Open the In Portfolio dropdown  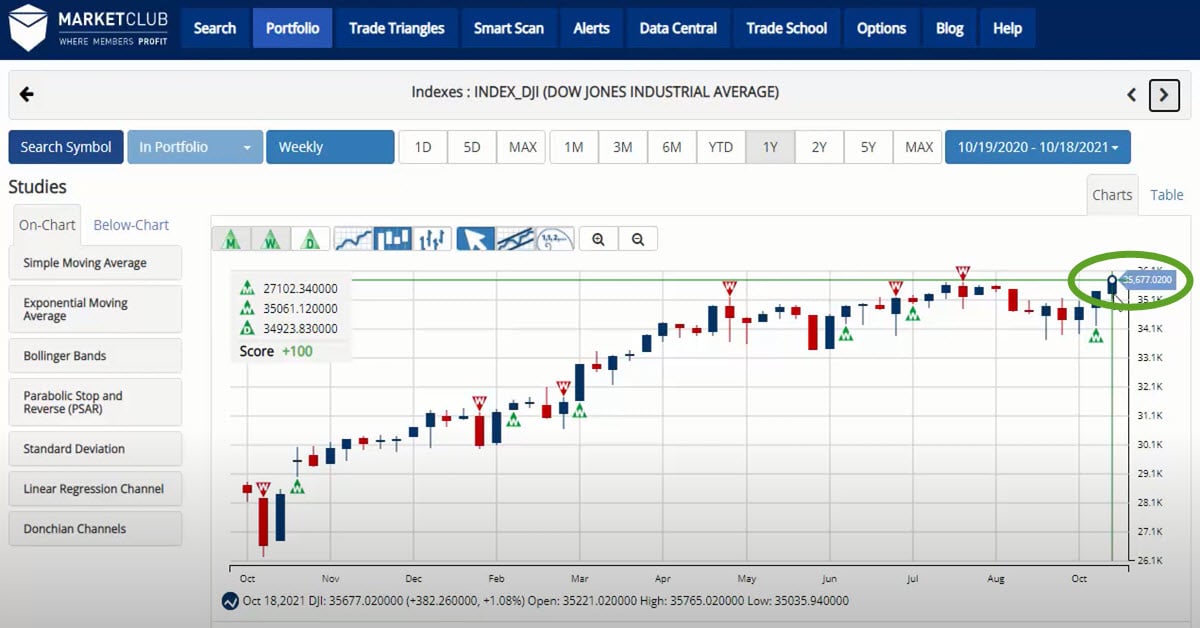point(194,146)
